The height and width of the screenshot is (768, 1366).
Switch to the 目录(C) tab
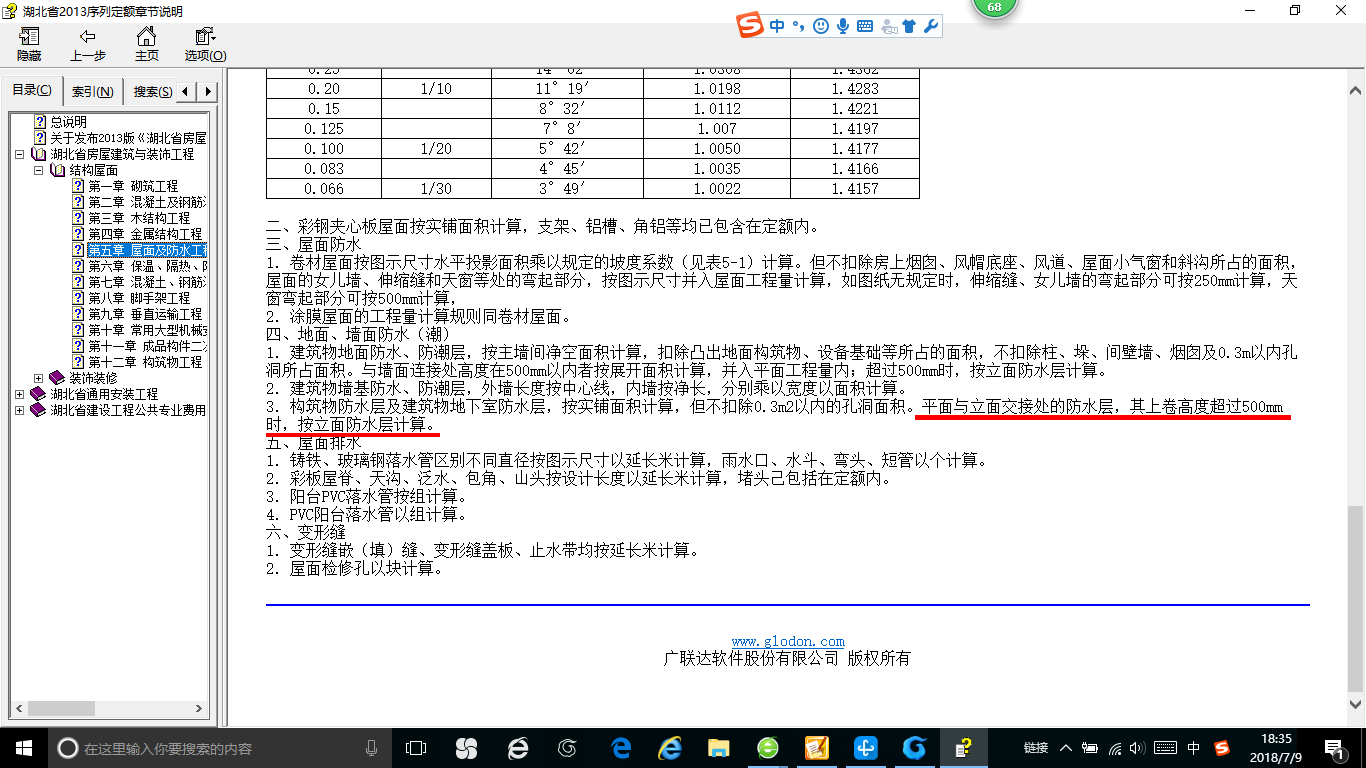click(32, 91)
